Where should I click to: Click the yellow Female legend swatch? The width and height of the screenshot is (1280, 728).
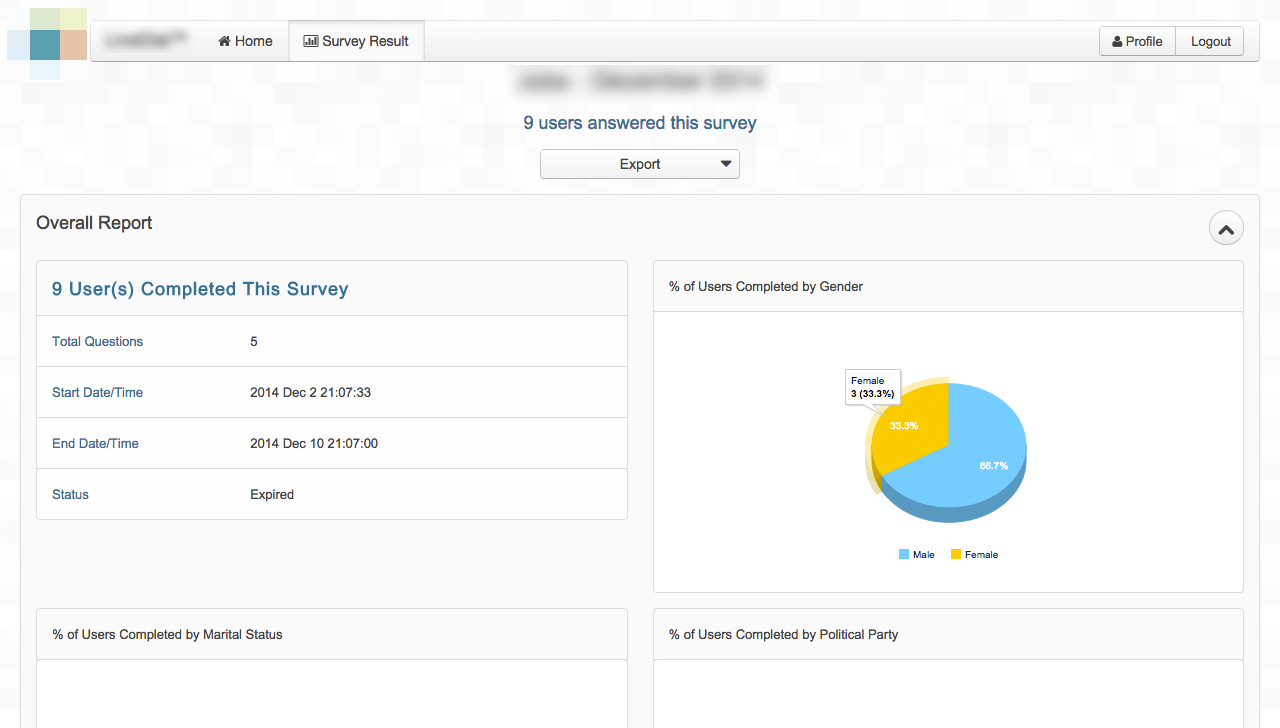(x=956, y=554)
